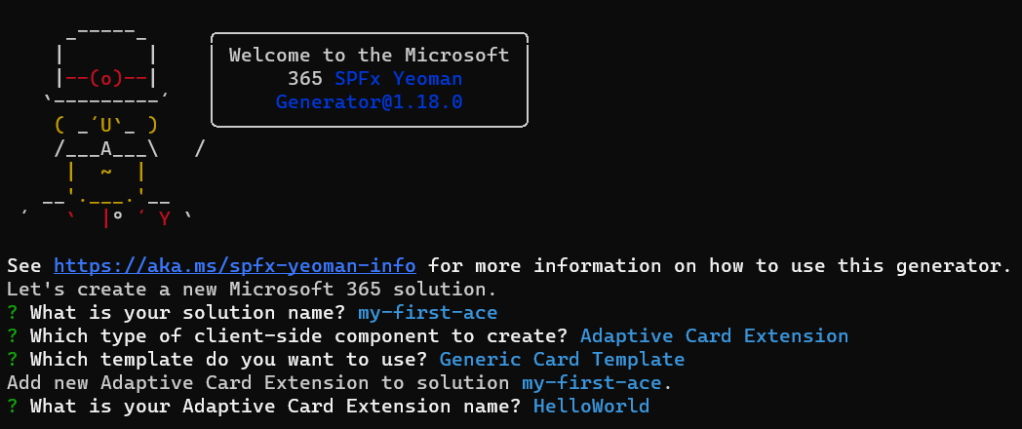This screenshot has height=429, width=1022.
Task: Click the Yeoman mascot's yellow face
Action: pos(105,125)
